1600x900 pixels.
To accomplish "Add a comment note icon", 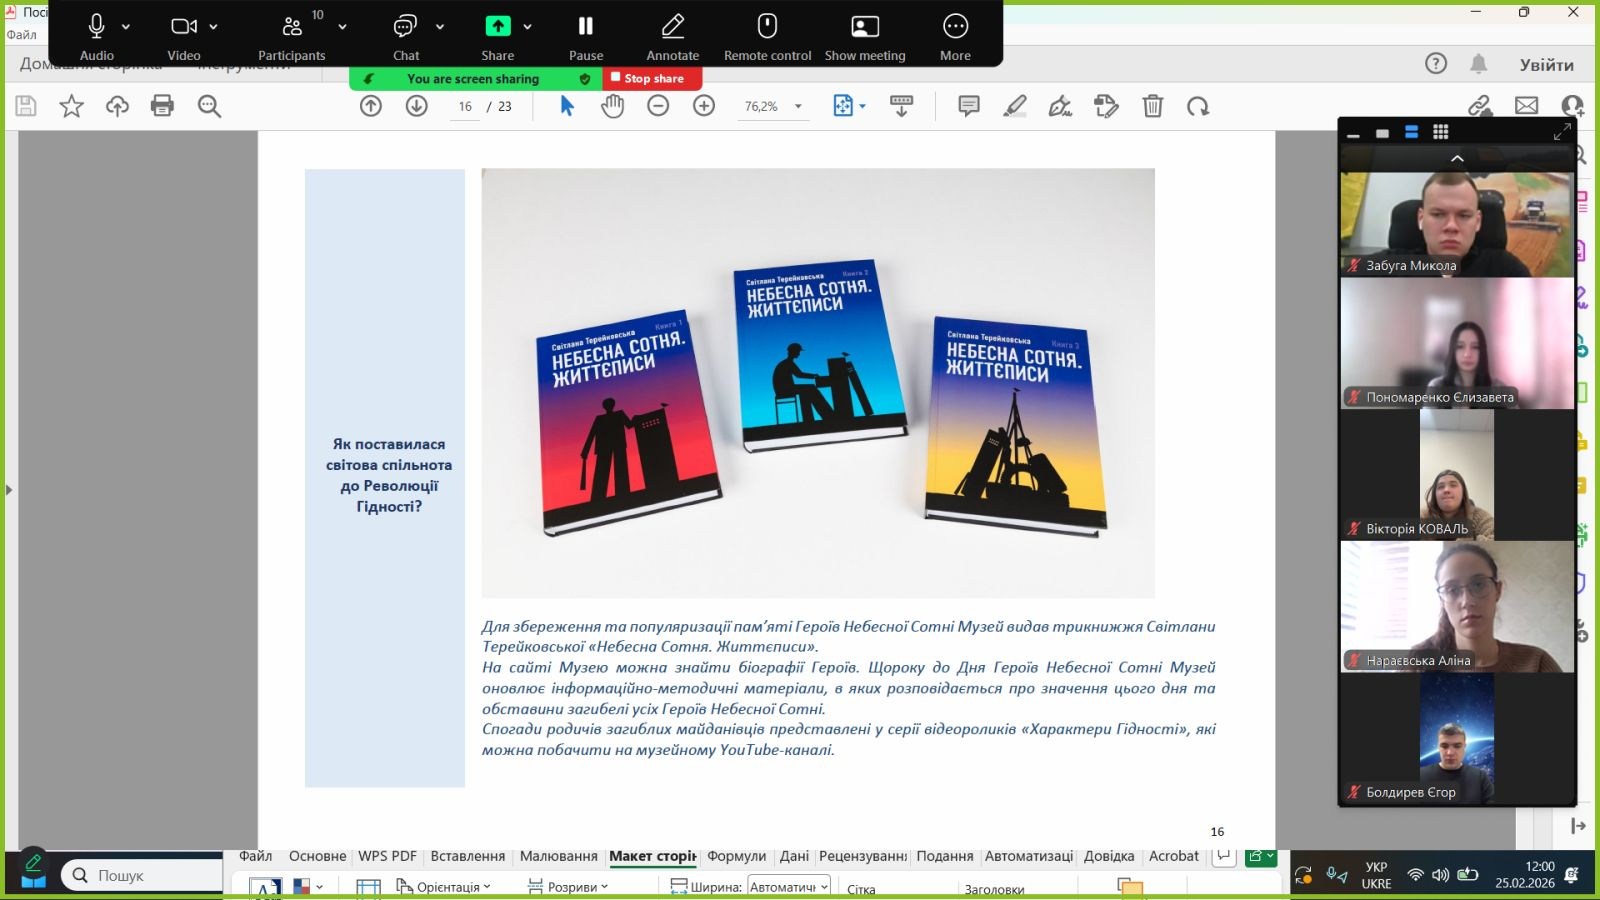I will [x=968, y=106].
